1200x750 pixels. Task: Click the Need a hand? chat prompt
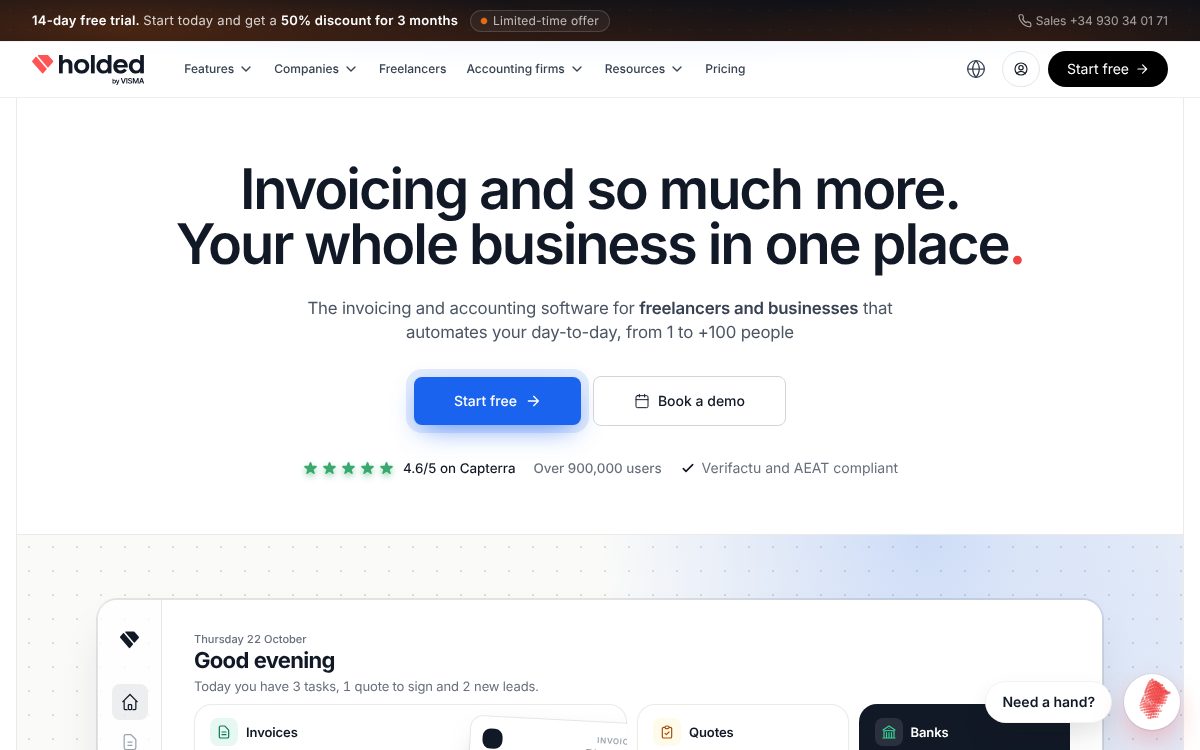pyautogui.click(x=1048, y=702)
